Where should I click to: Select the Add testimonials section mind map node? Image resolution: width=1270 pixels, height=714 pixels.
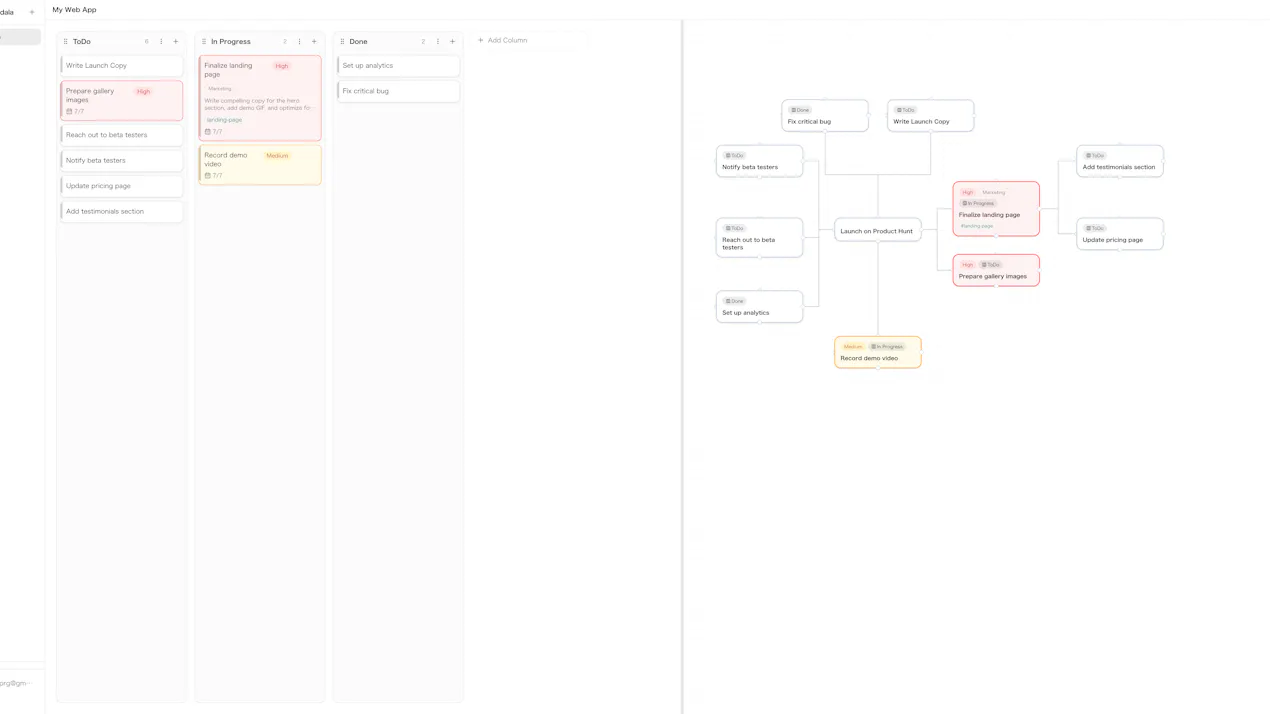[1120, 161]
